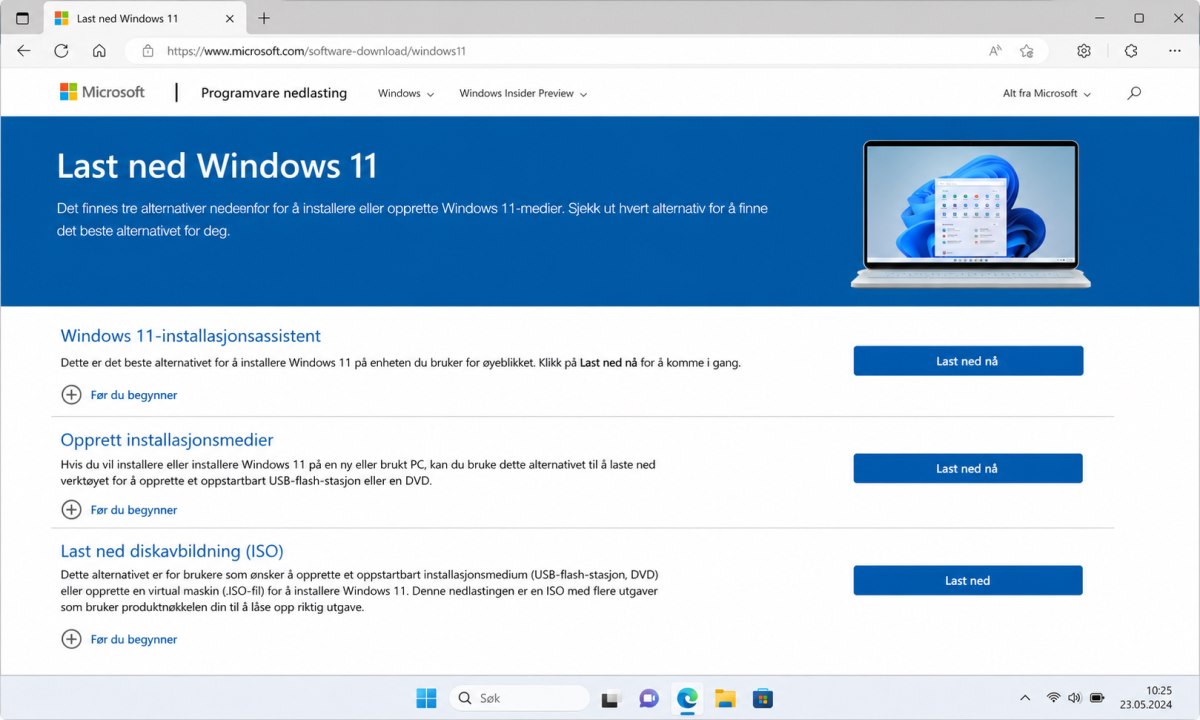Open the Windows Insider Preview dropdown
Viewport: 1200px width, 720px height.
[x=523, y=93]
